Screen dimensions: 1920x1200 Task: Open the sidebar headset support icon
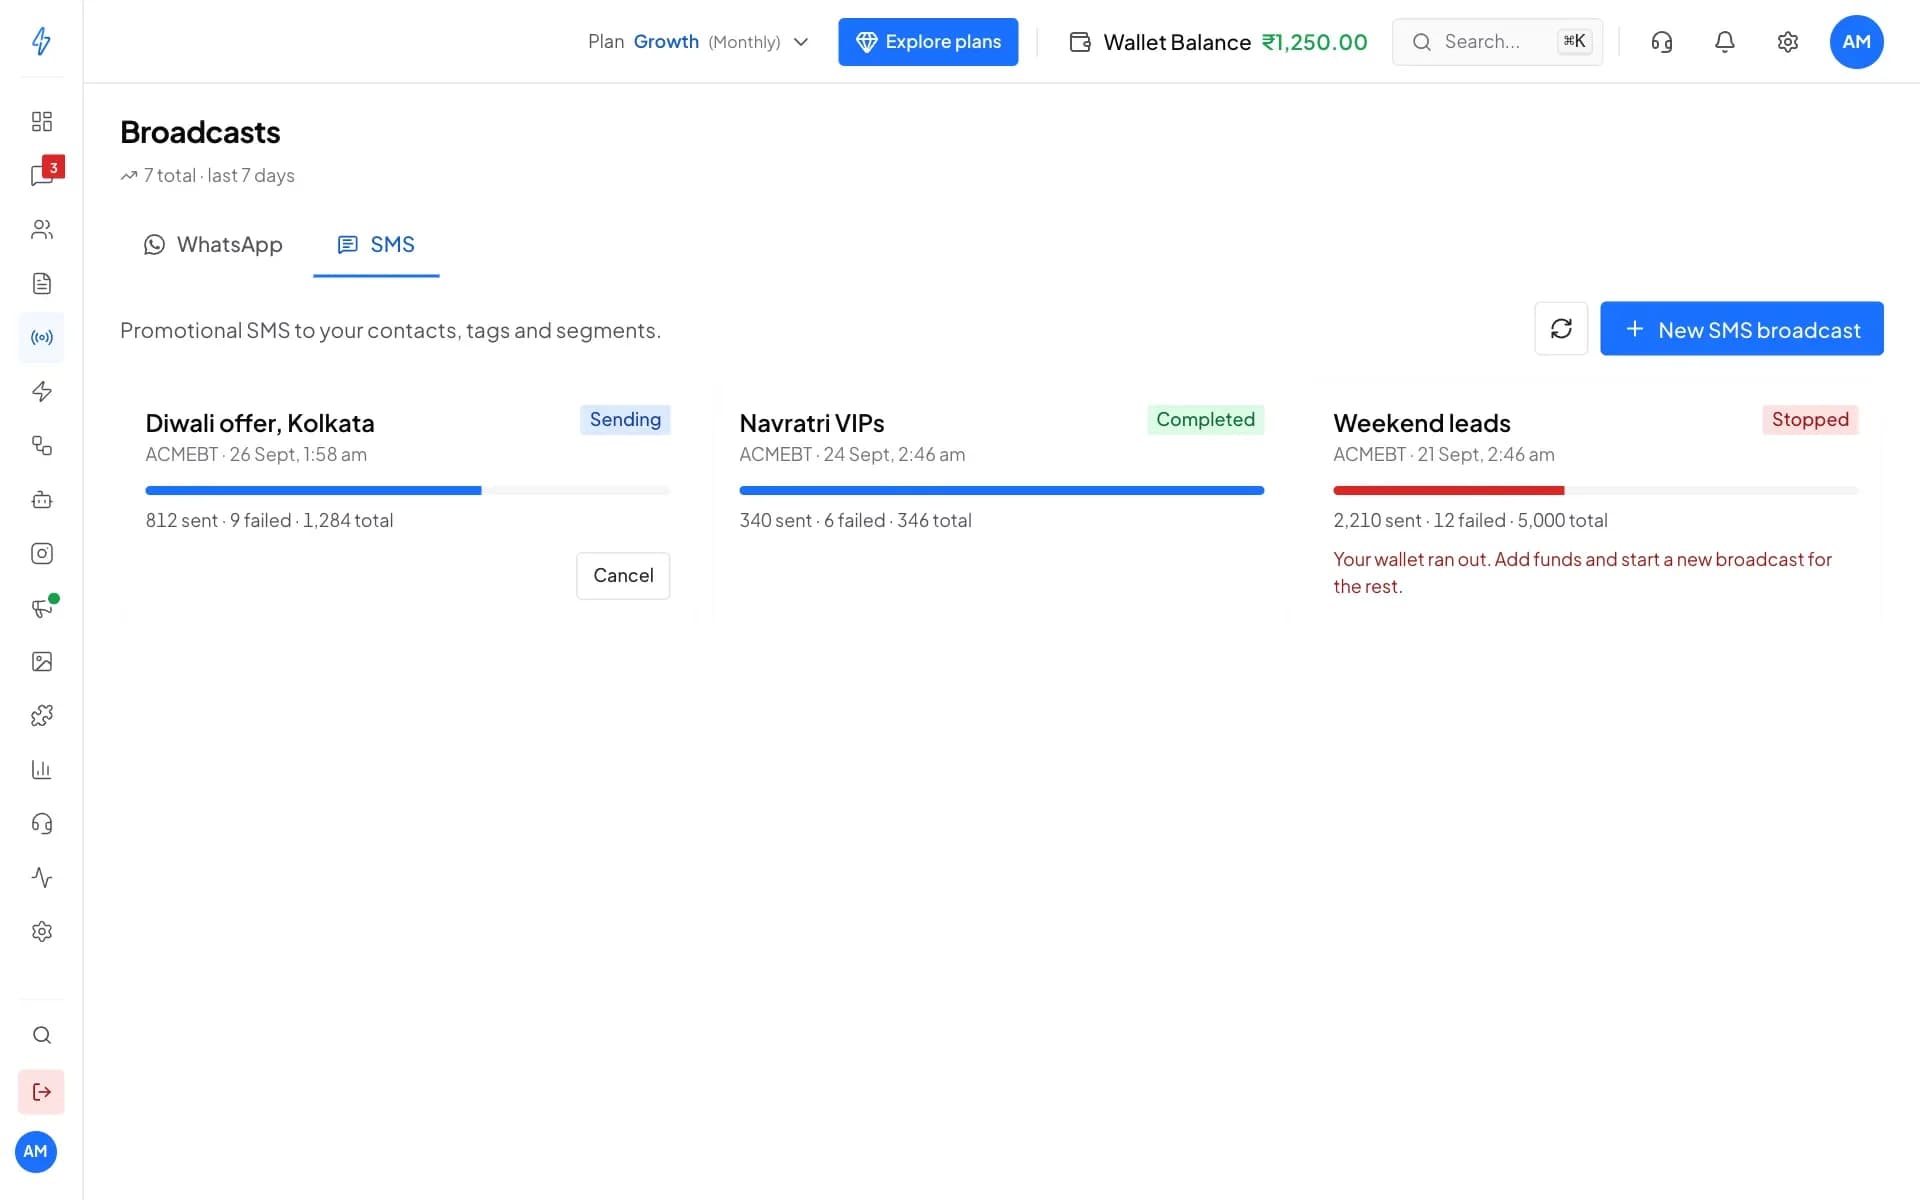click(x=41, y=824)
